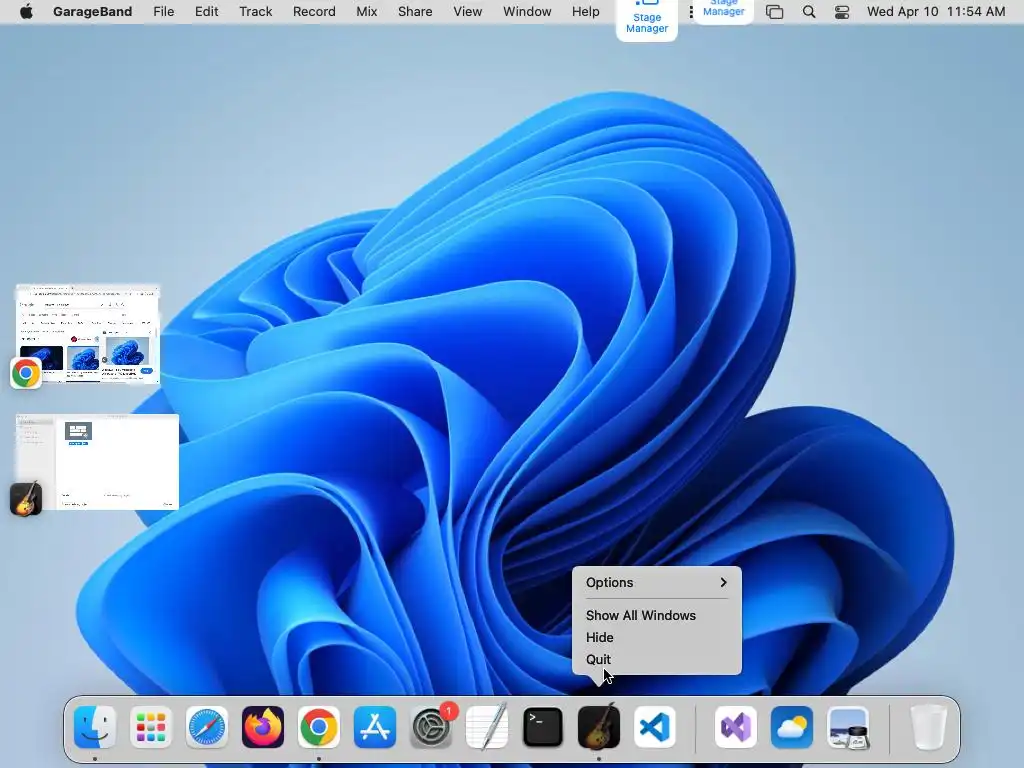This screenshot has height=768, width=1024.
Task: Launch Firefox from the Dock
Action: pos(263,727)
